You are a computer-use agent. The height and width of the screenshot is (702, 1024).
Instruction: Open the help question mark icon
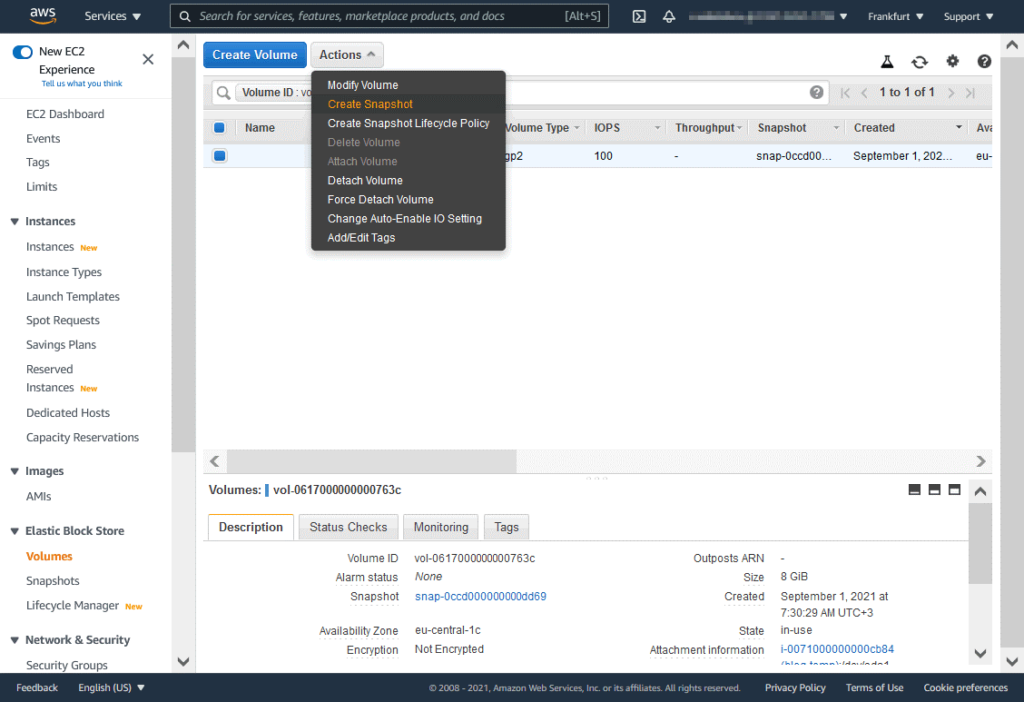[x=984, y=61]
